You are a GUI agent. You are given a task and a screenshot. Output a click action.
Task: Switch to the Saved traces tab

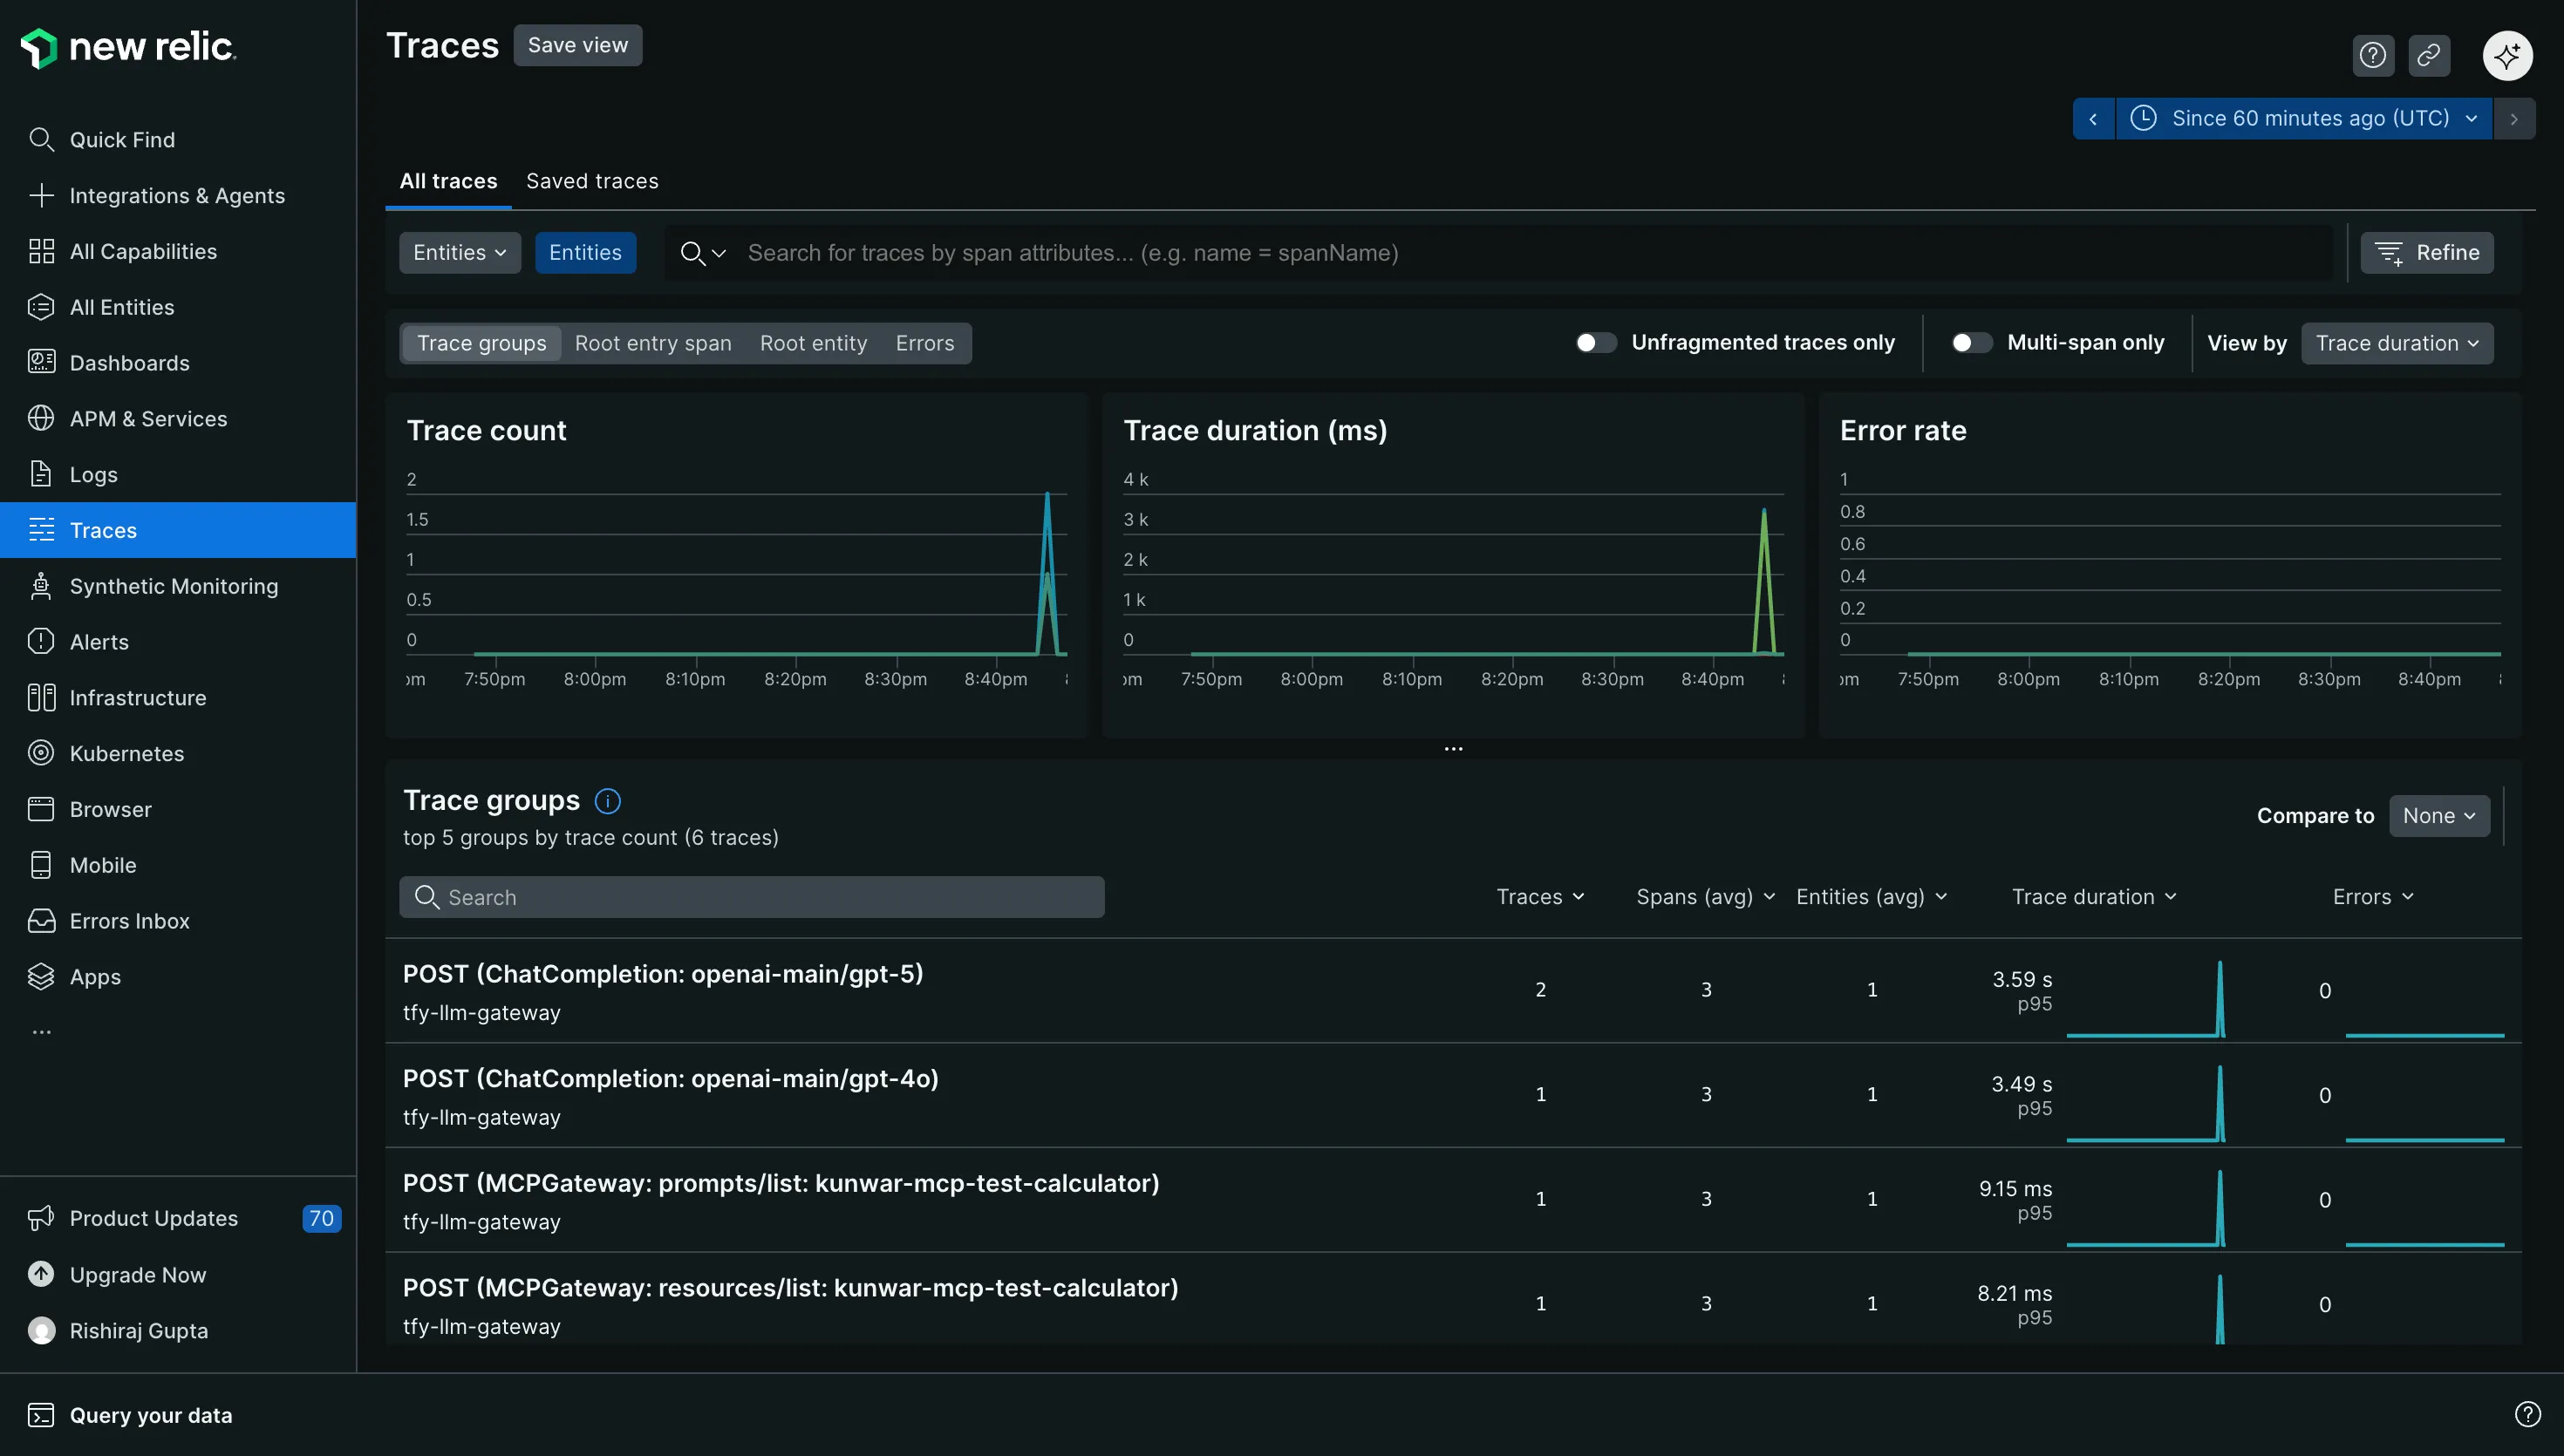pos(592,181)
